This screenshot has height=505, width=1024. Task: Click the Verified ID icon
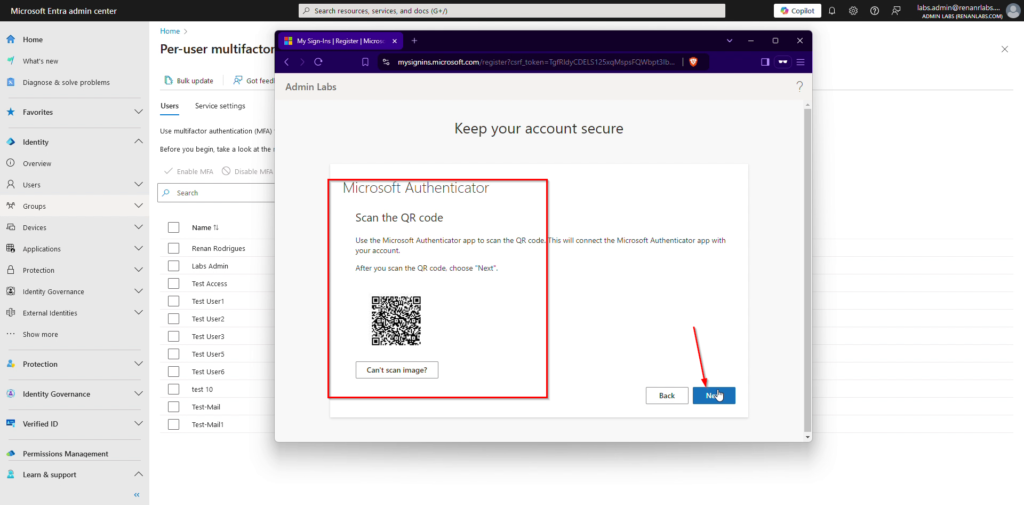(10, 423)
